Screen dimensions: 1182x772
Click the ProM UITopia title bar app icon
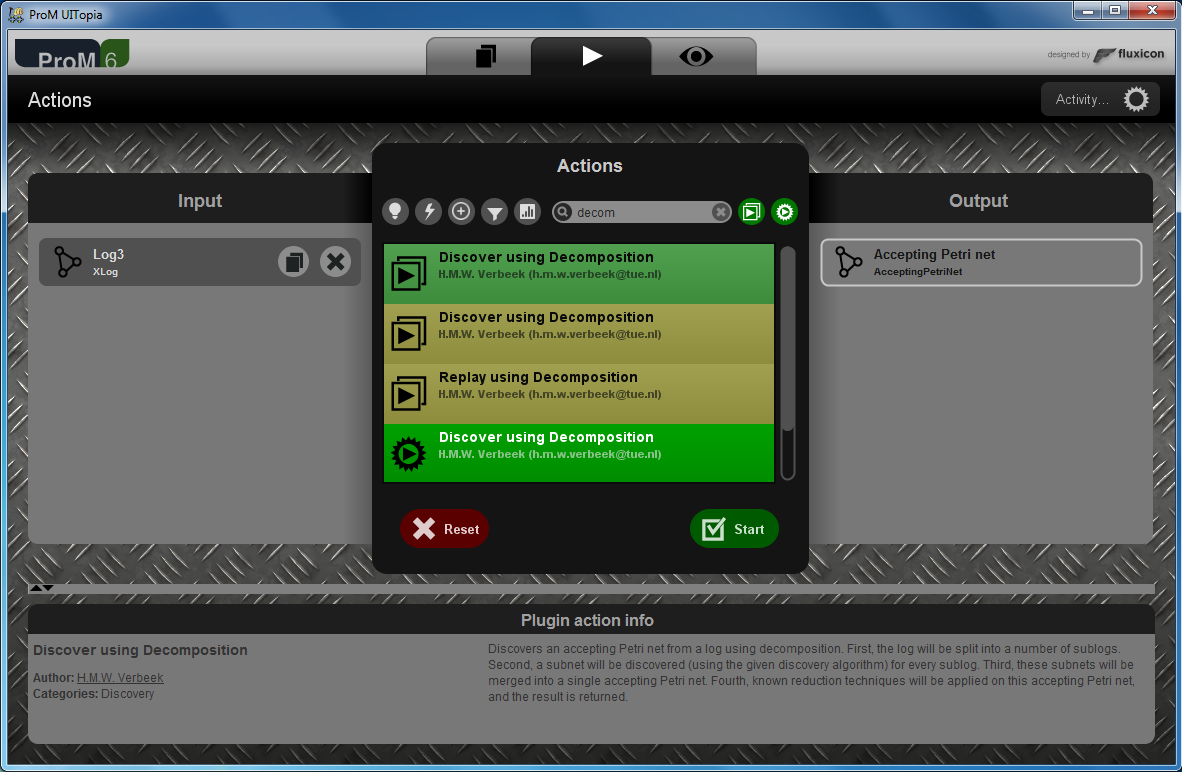coord(16,14)
